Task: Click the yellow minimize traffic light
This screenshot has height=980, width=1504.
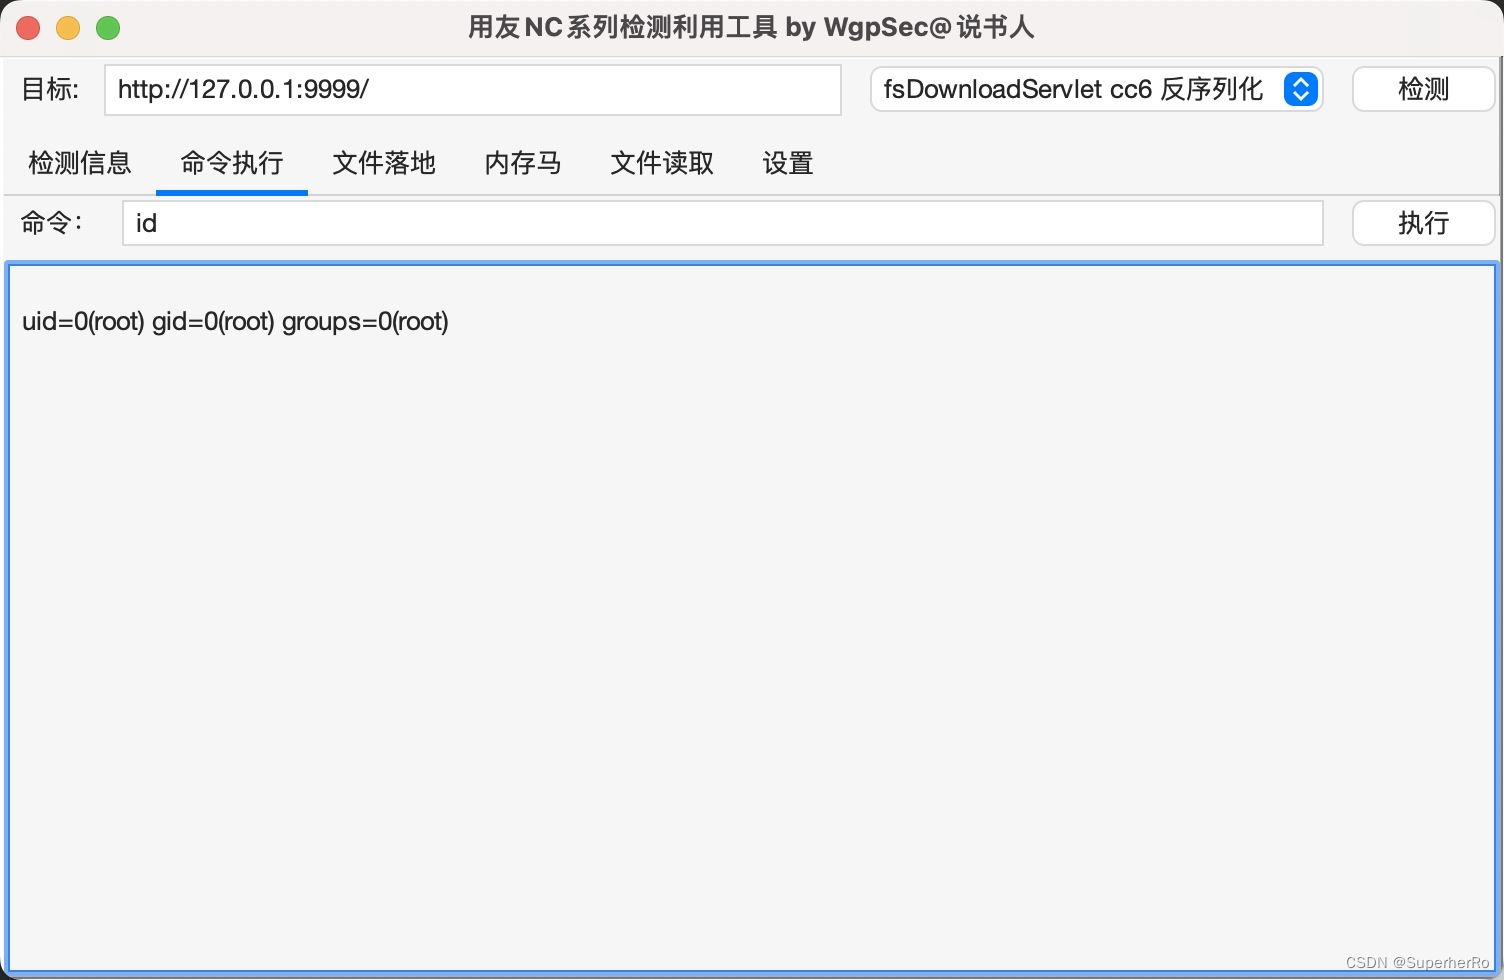Action: (x=68, y=28)
